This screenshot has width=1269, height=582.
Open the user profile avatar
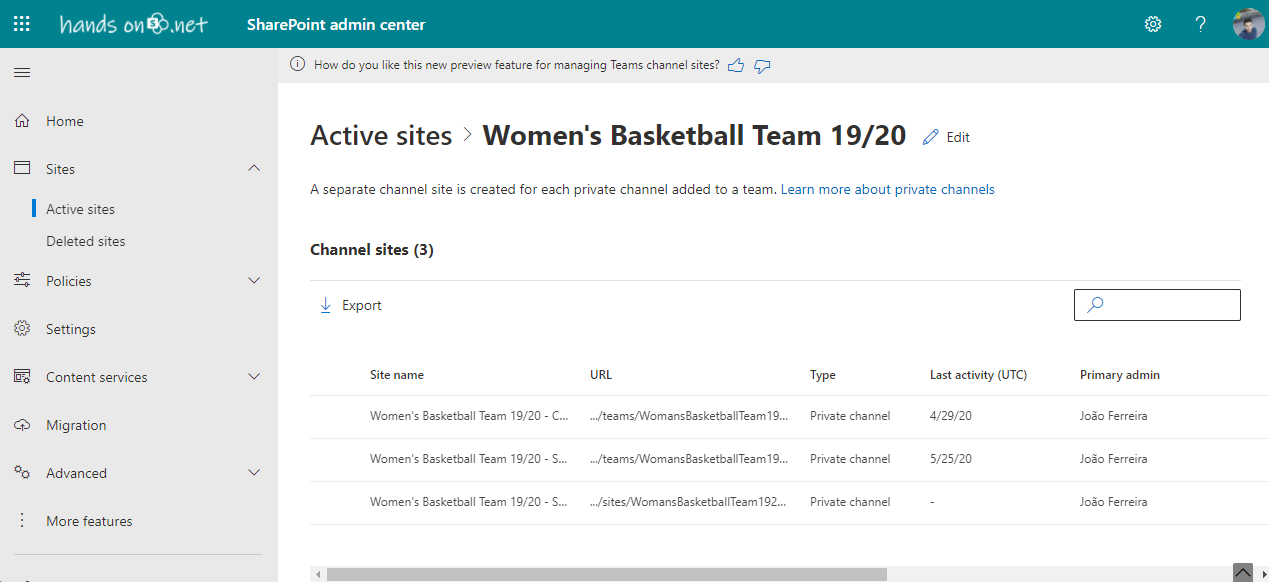click(1248, 24)
